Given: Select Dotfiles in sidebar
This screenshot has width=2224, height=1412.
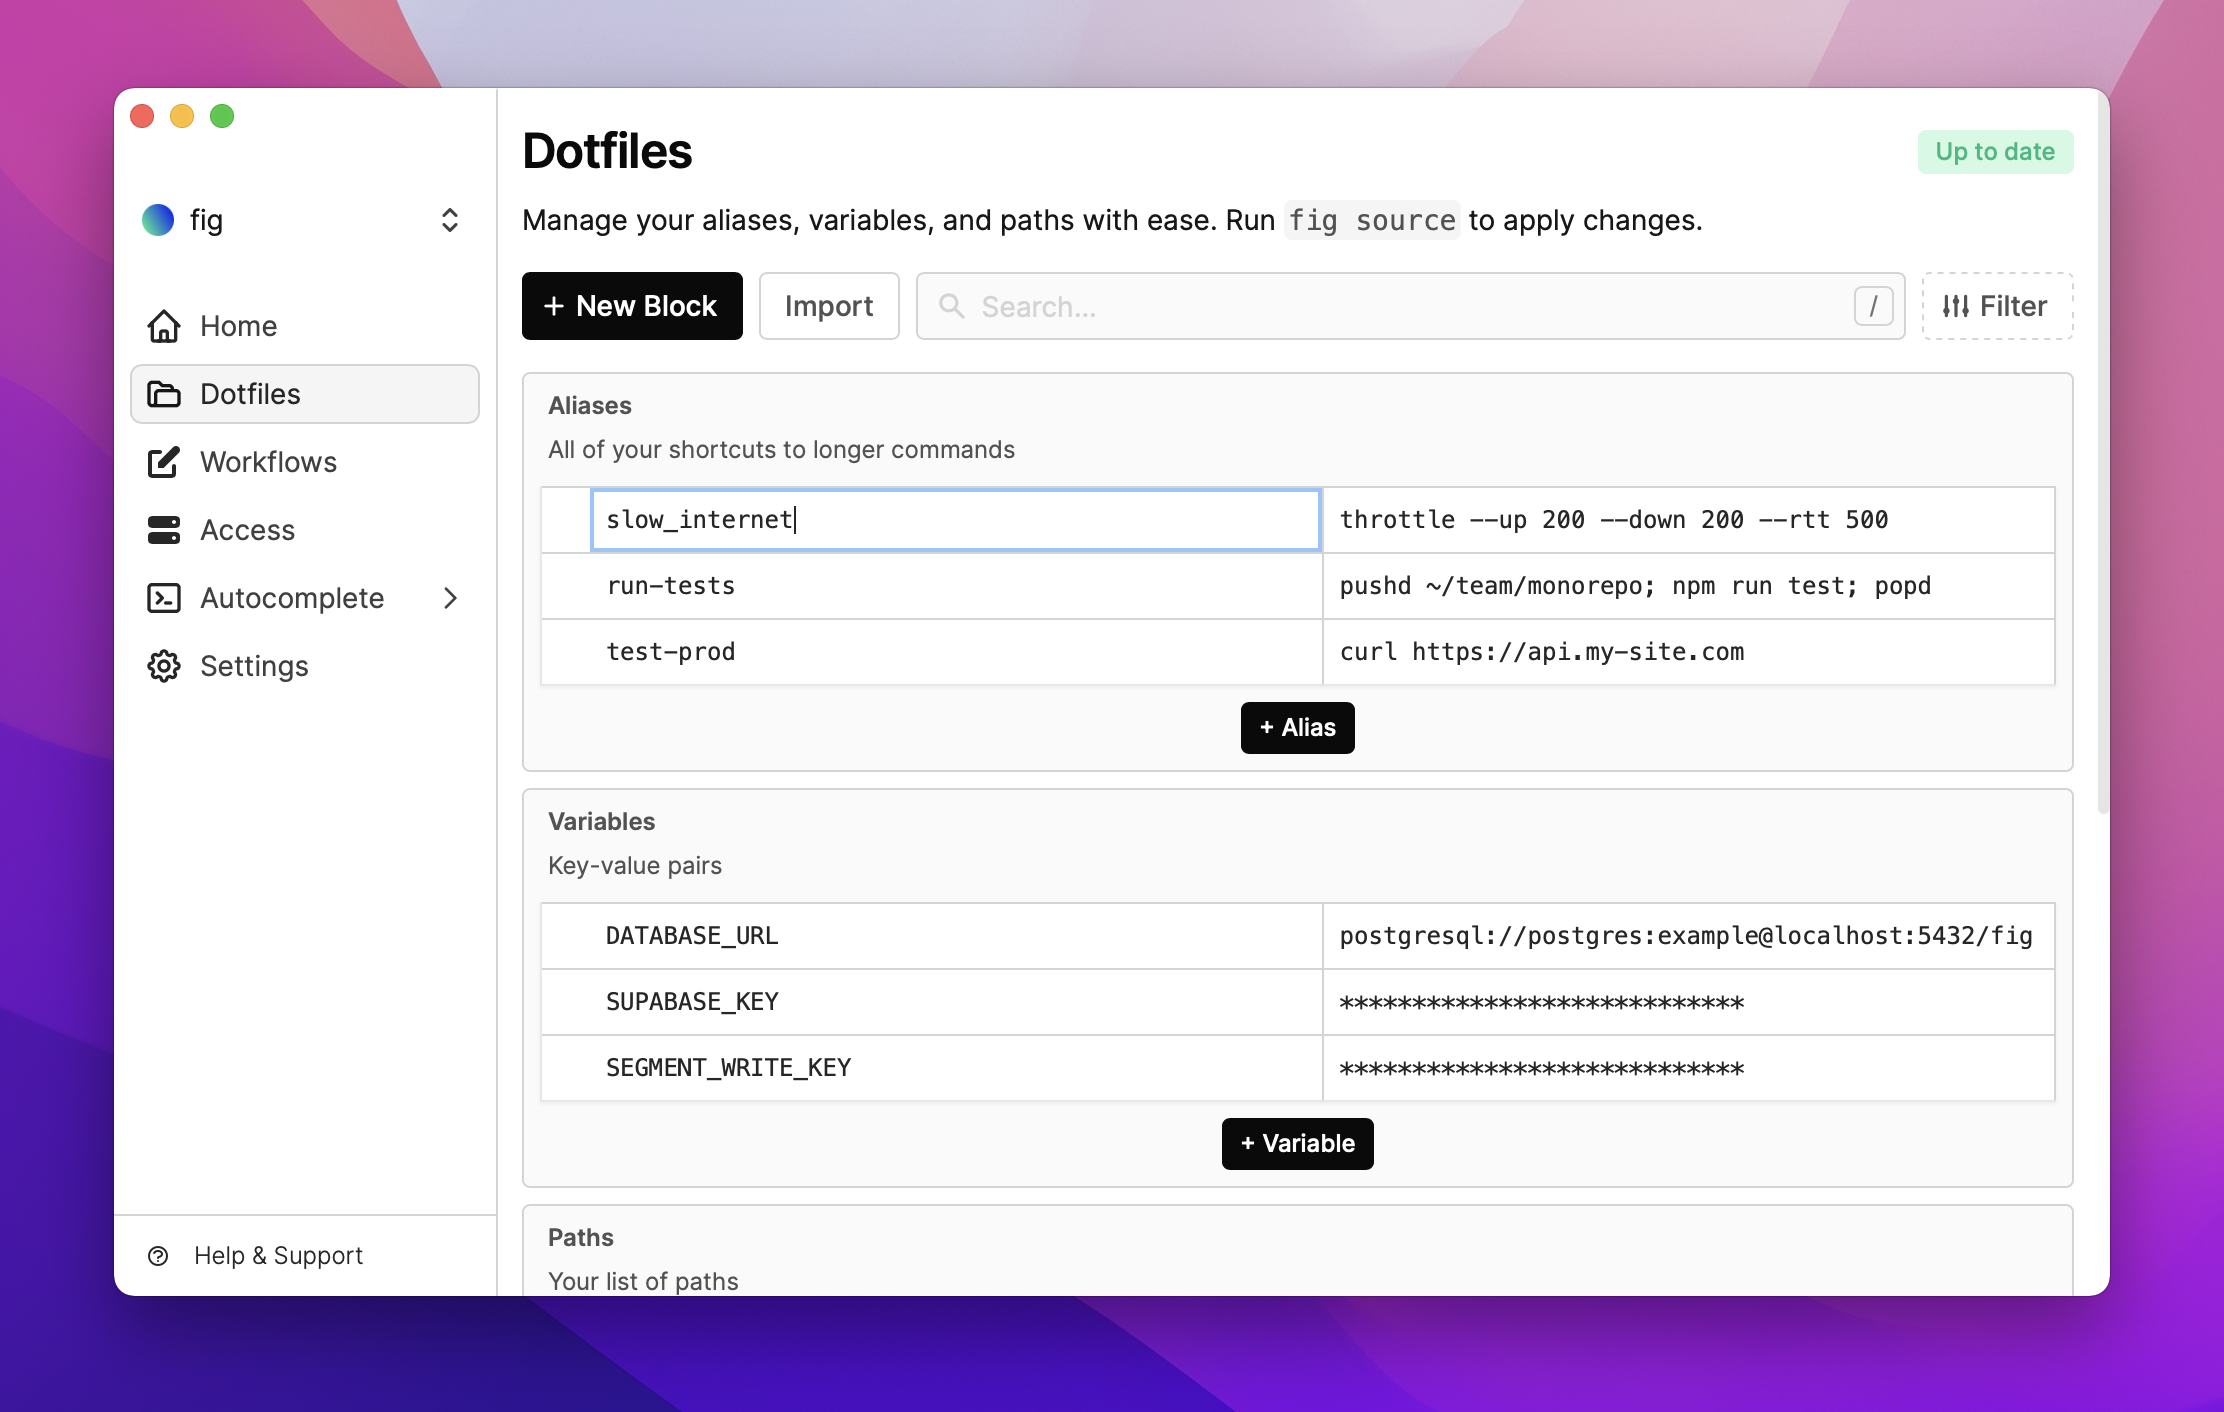Looking at the screenshot, I should [x=305, y=394].
